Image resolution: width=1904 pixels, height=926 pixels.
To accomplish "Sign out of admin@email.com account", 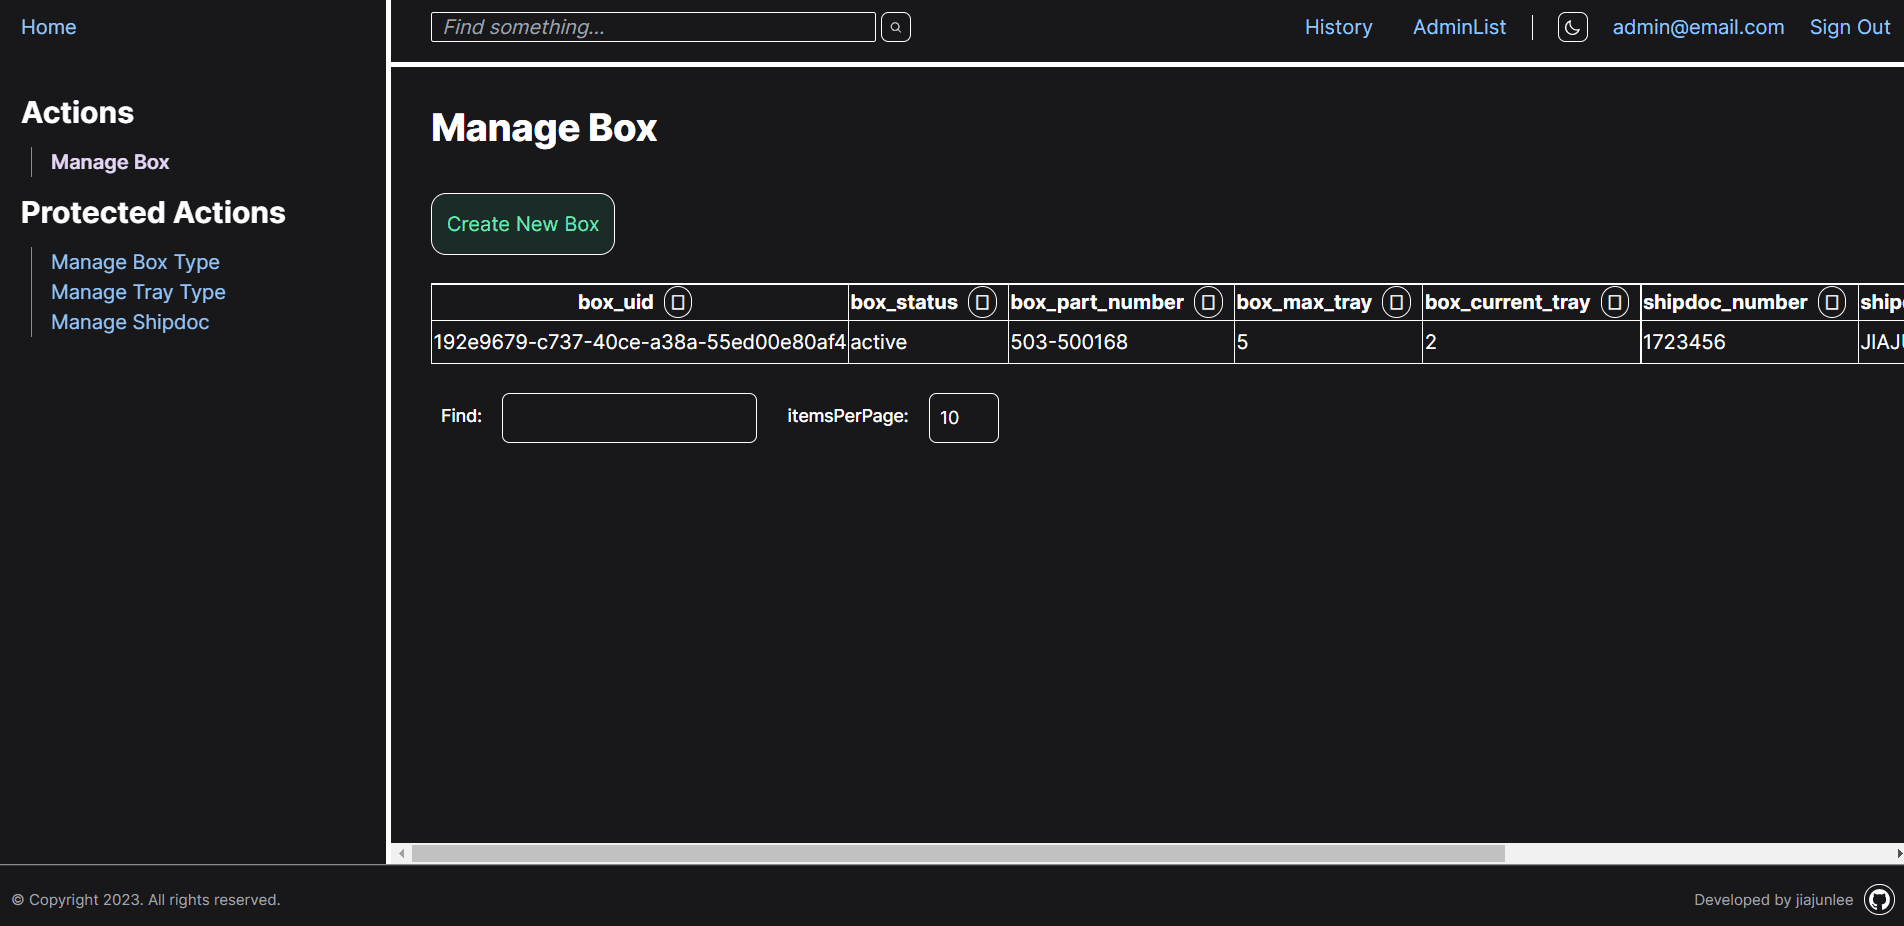I will [x=1848, y=27].
